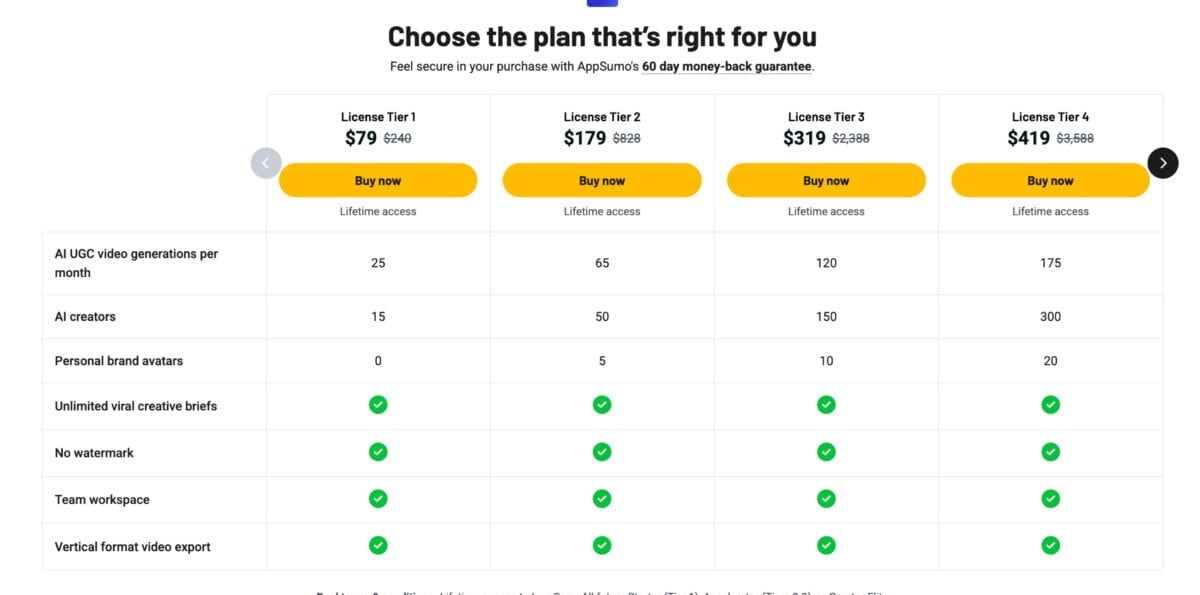Click Tier 3 no watermark checkmark
Image resolution: width=1200 pixels, height=595 pixels.
826,452
